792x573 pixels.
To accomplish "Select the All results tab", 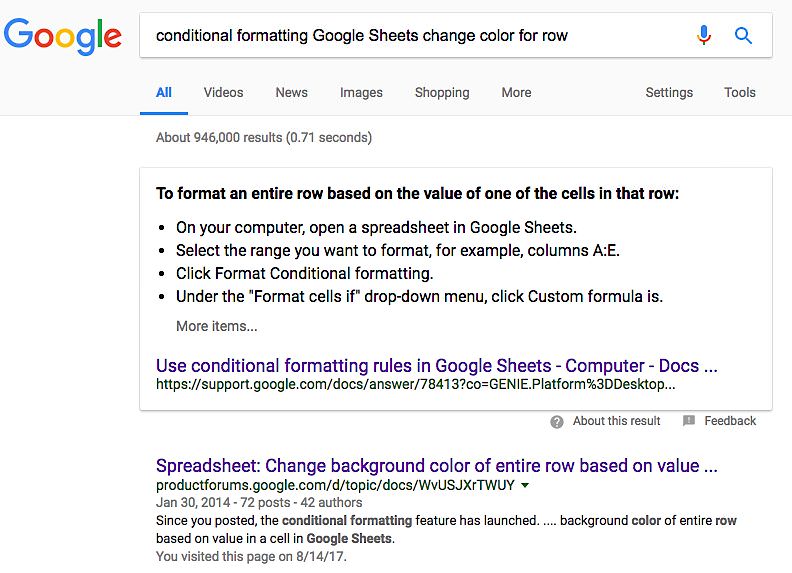I will pos(164,92).
